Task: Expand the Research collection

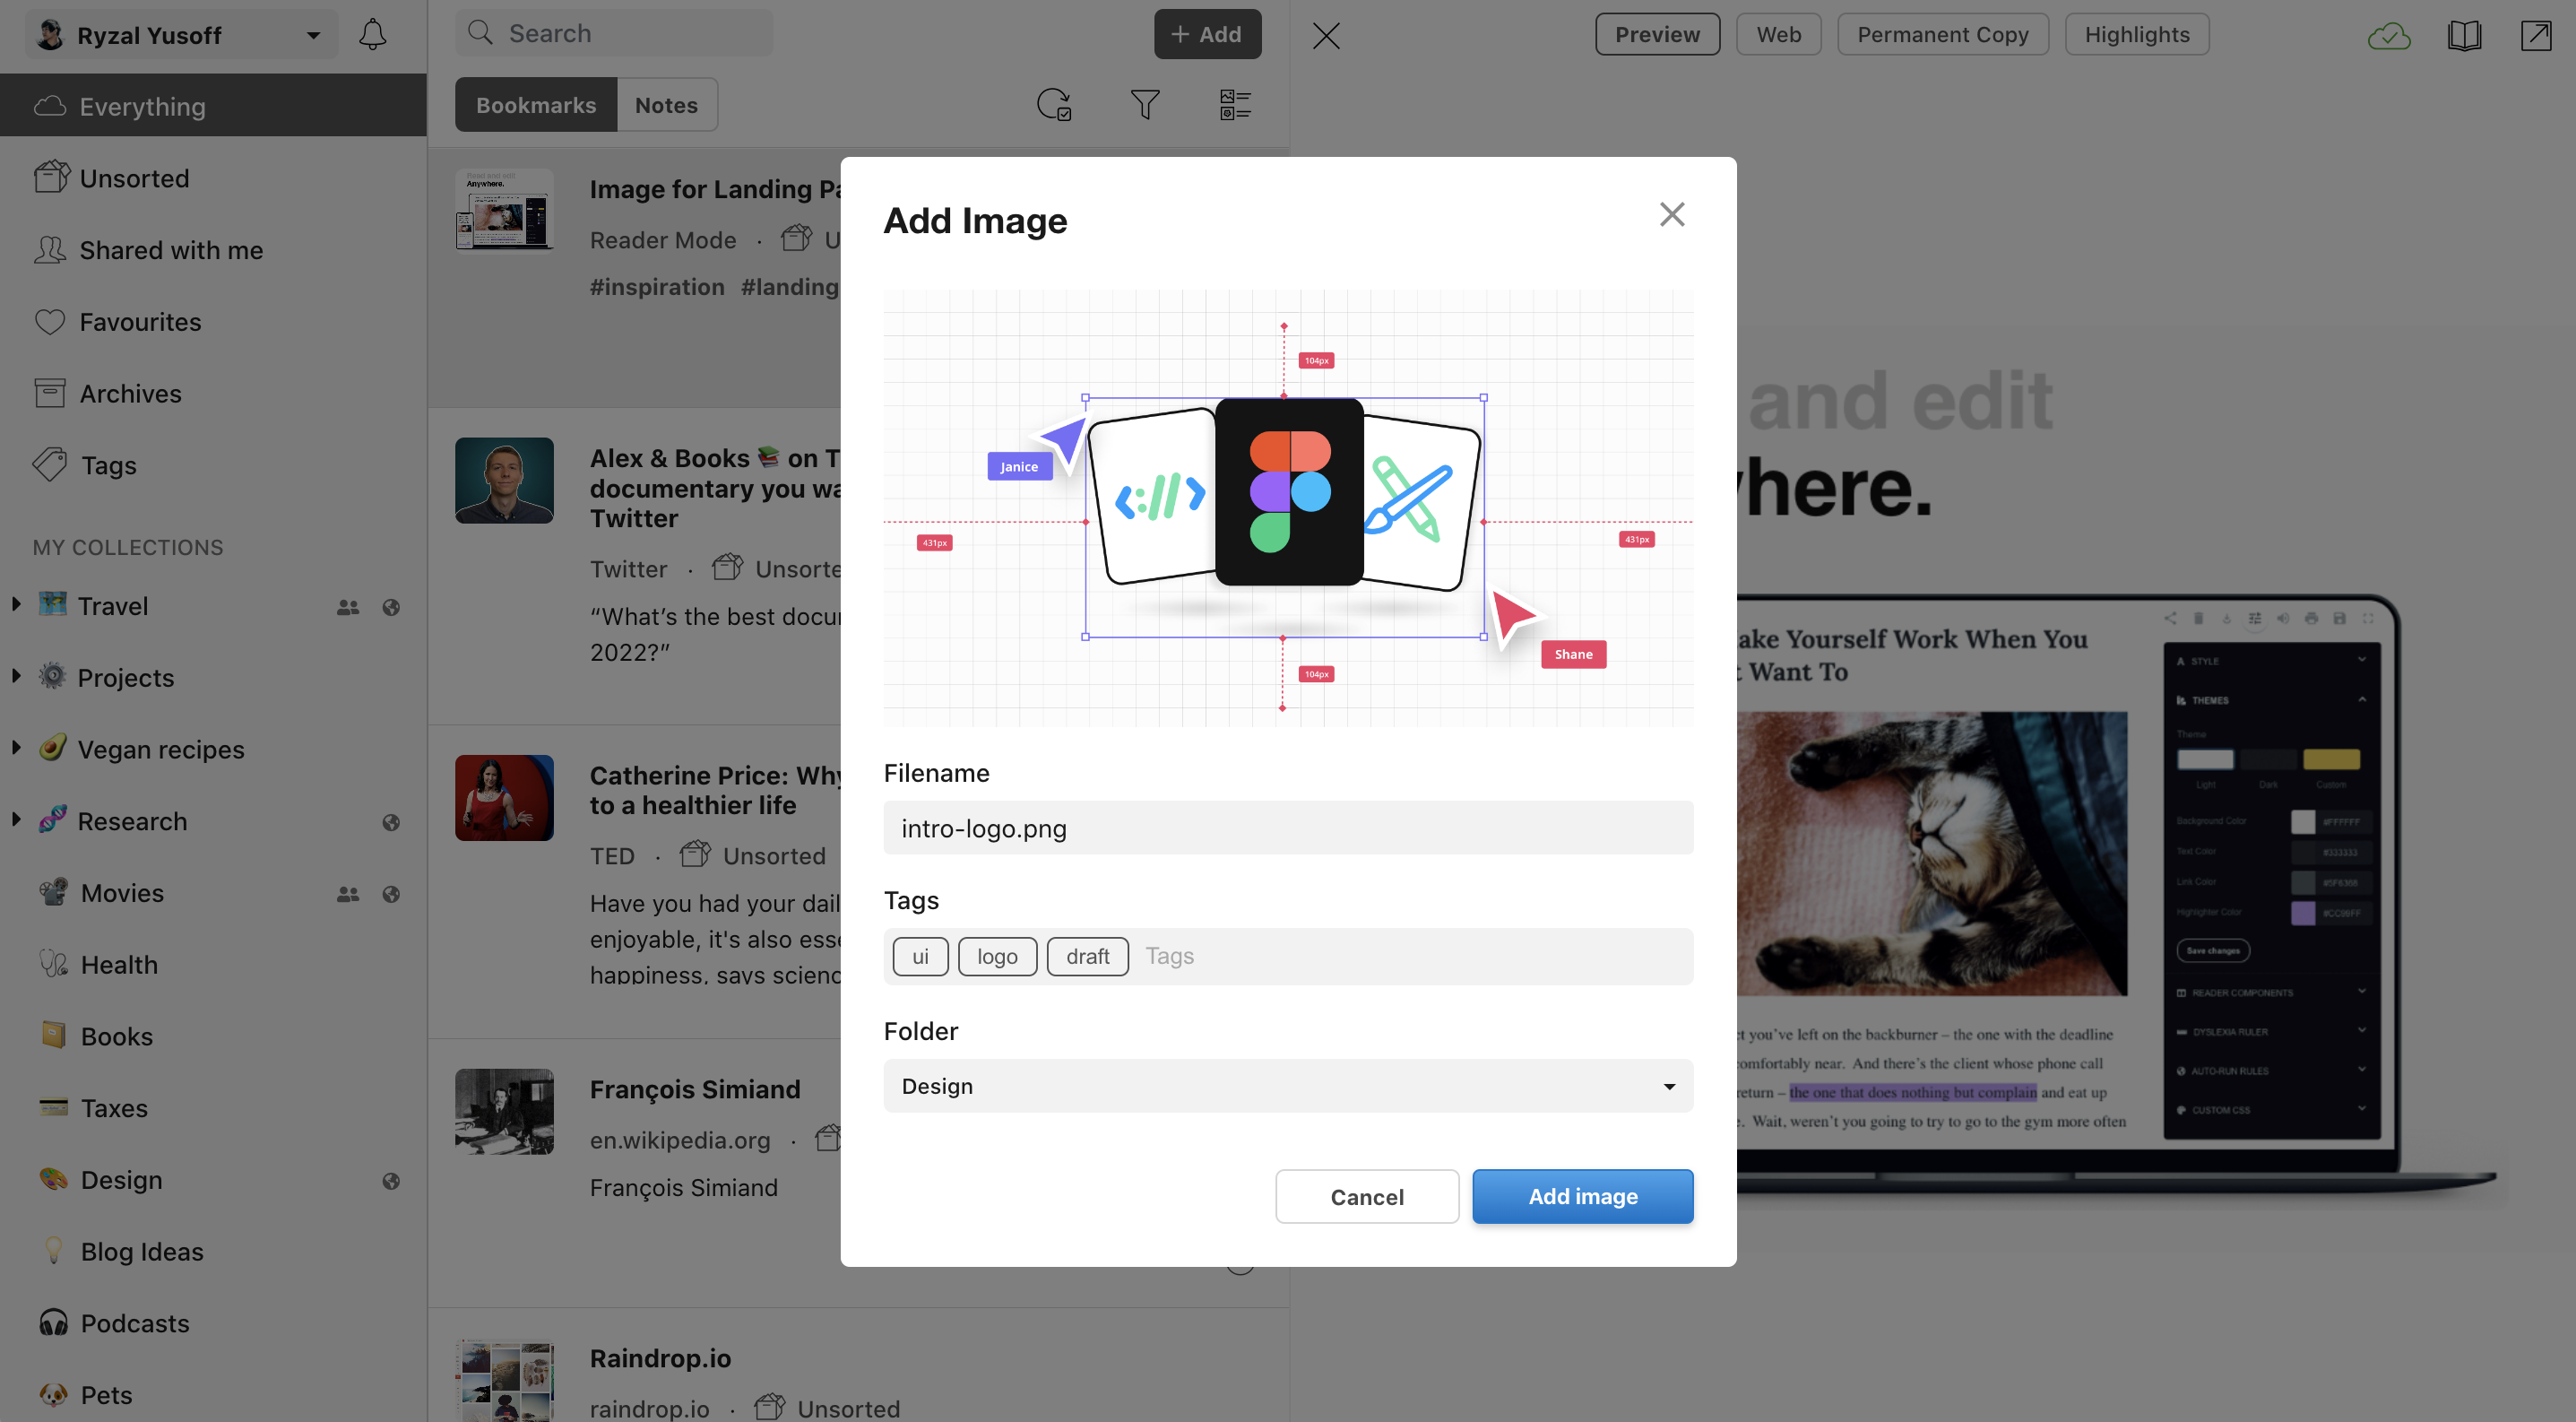Action: coord(16,819)
